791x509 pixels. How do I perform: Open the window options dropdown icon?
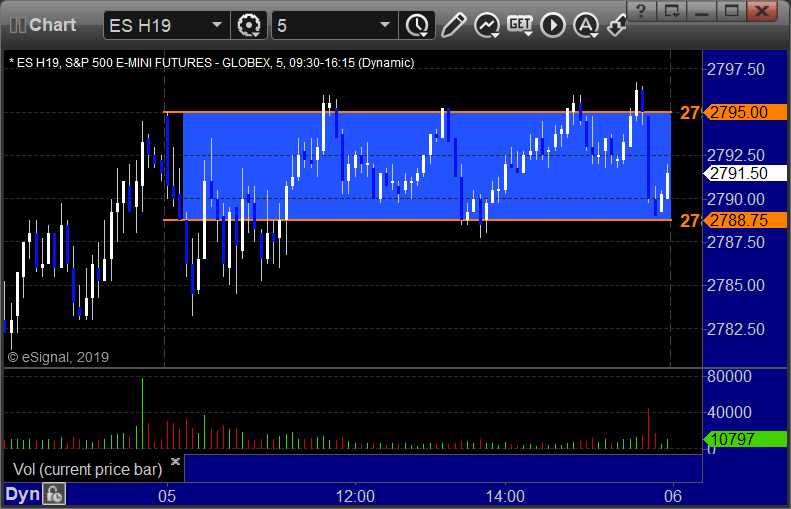[671, 10]
